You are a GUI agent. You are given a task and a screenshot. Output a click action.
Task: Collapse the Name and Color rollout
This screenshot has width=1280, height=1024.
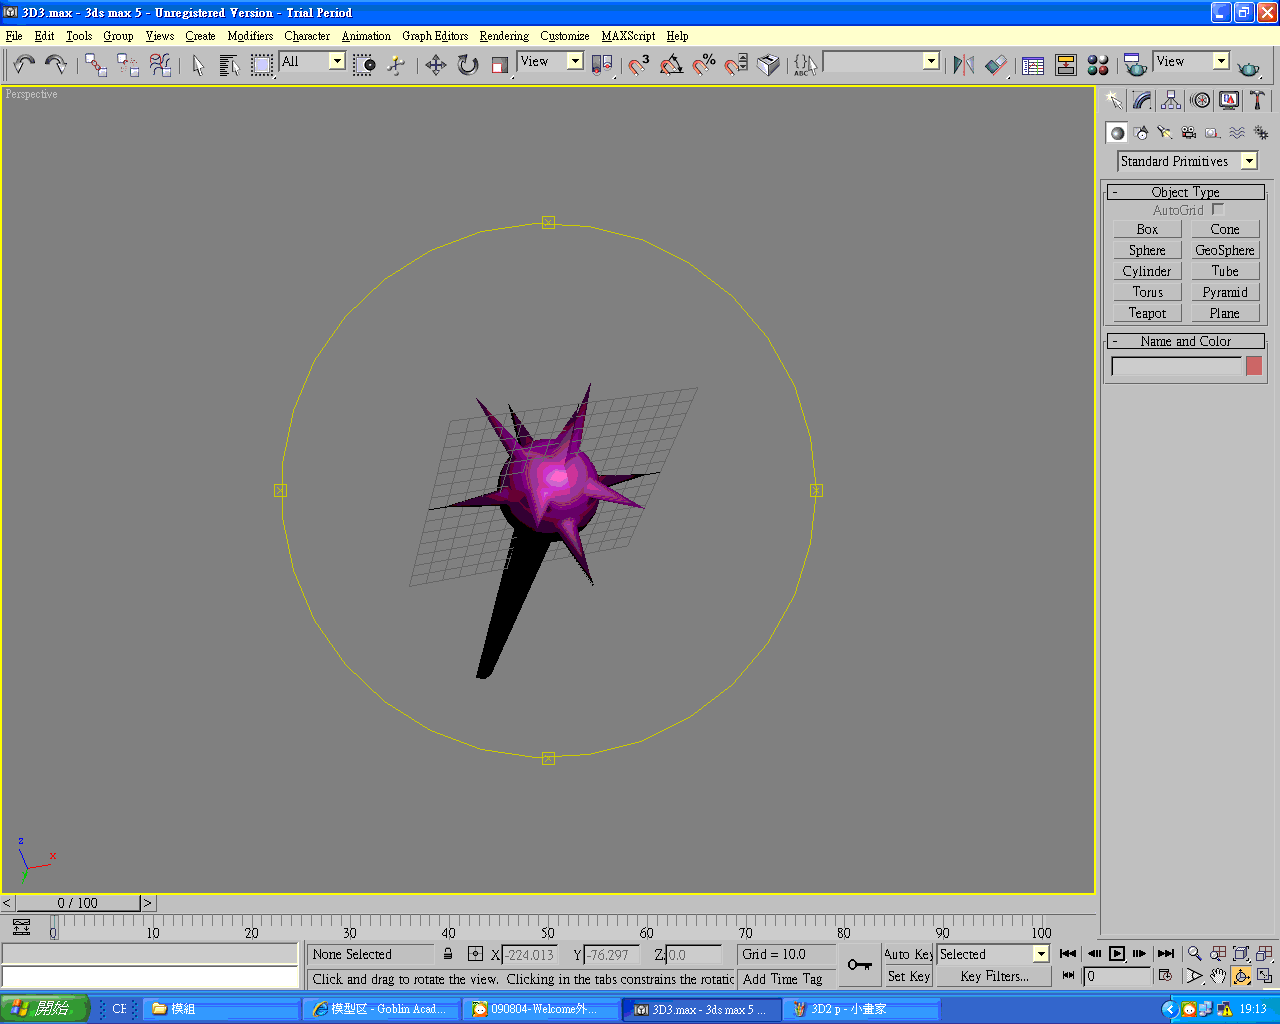1186,341
